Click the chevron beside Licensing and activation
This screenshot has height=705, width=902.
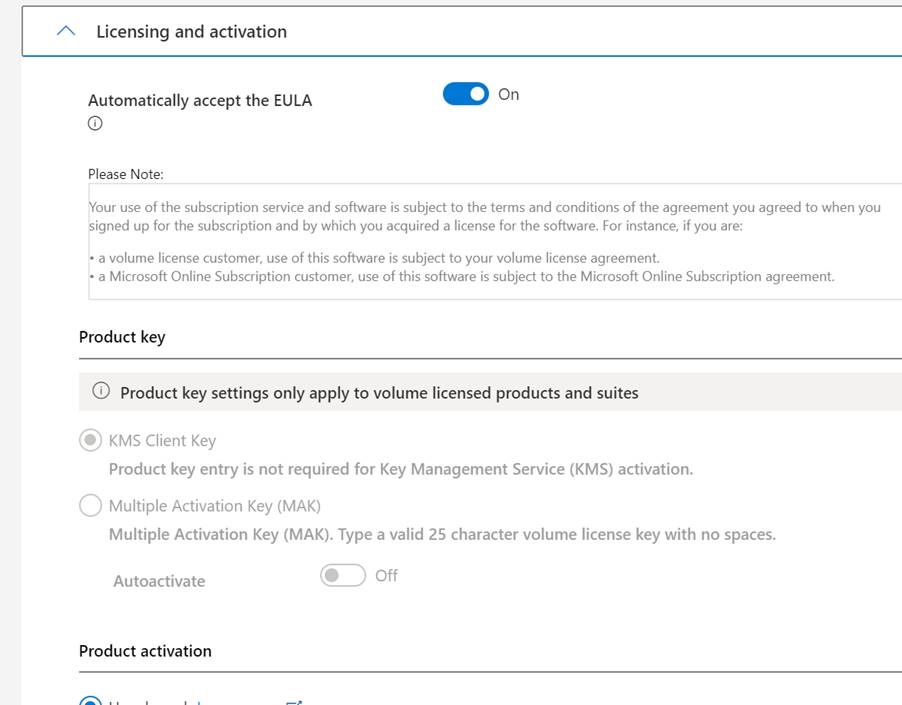coord(65,31)
